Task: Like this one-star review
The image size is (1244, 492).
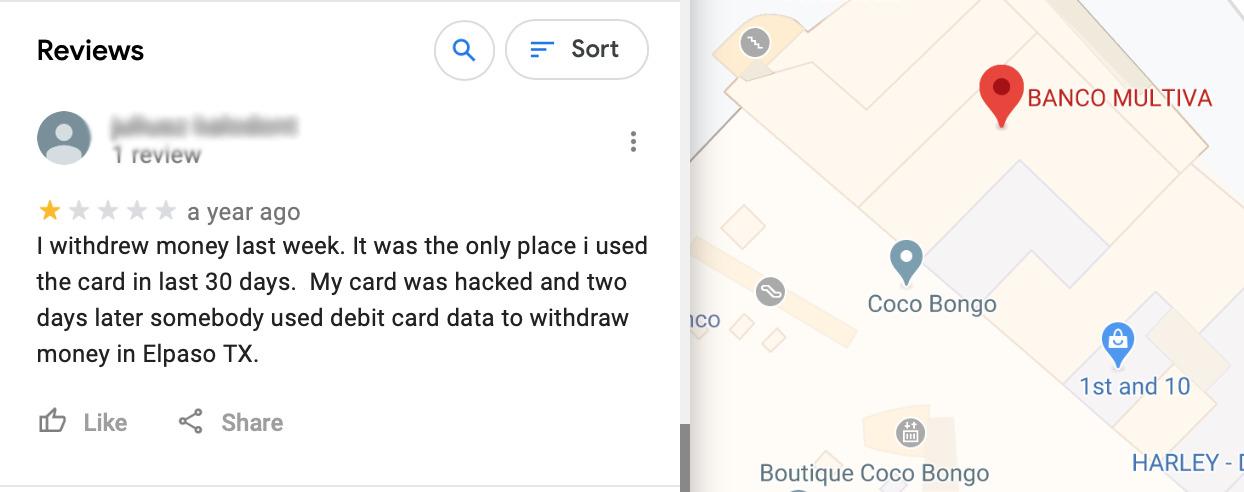Action: [82, 422]
